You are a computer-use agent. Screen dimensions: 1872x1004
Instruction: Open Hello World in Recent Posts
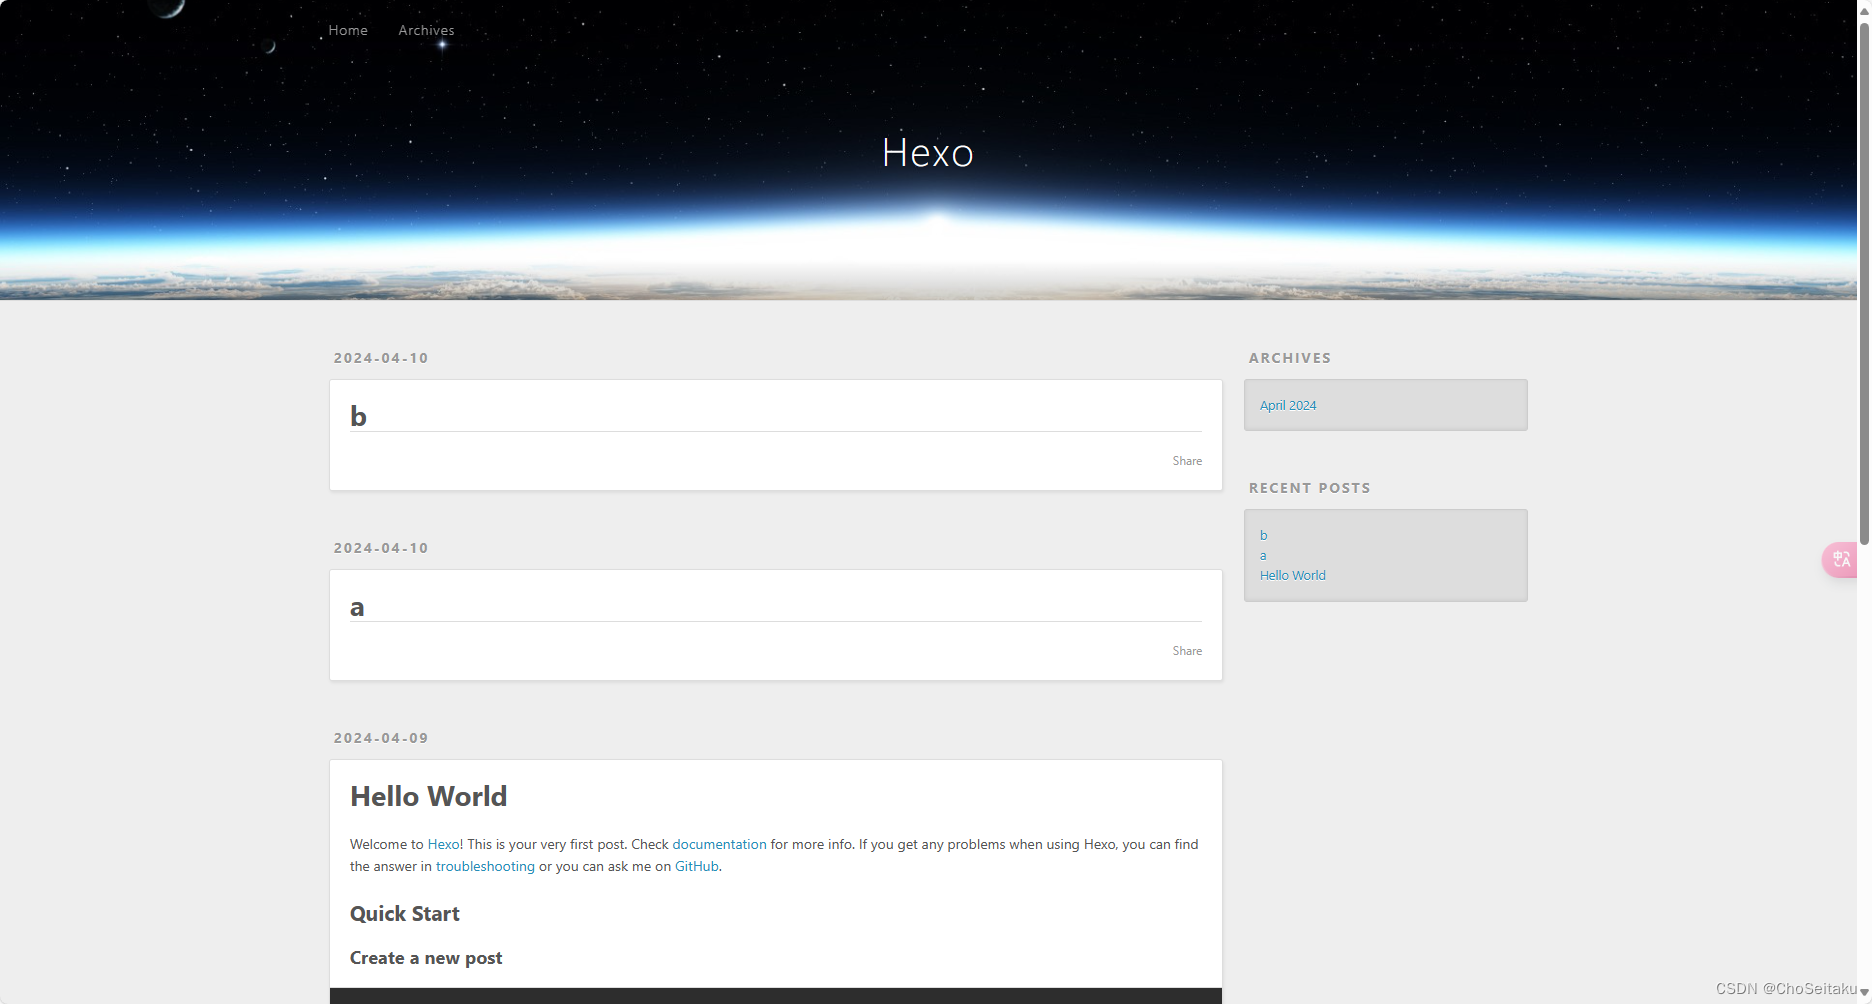[1293, 575]
